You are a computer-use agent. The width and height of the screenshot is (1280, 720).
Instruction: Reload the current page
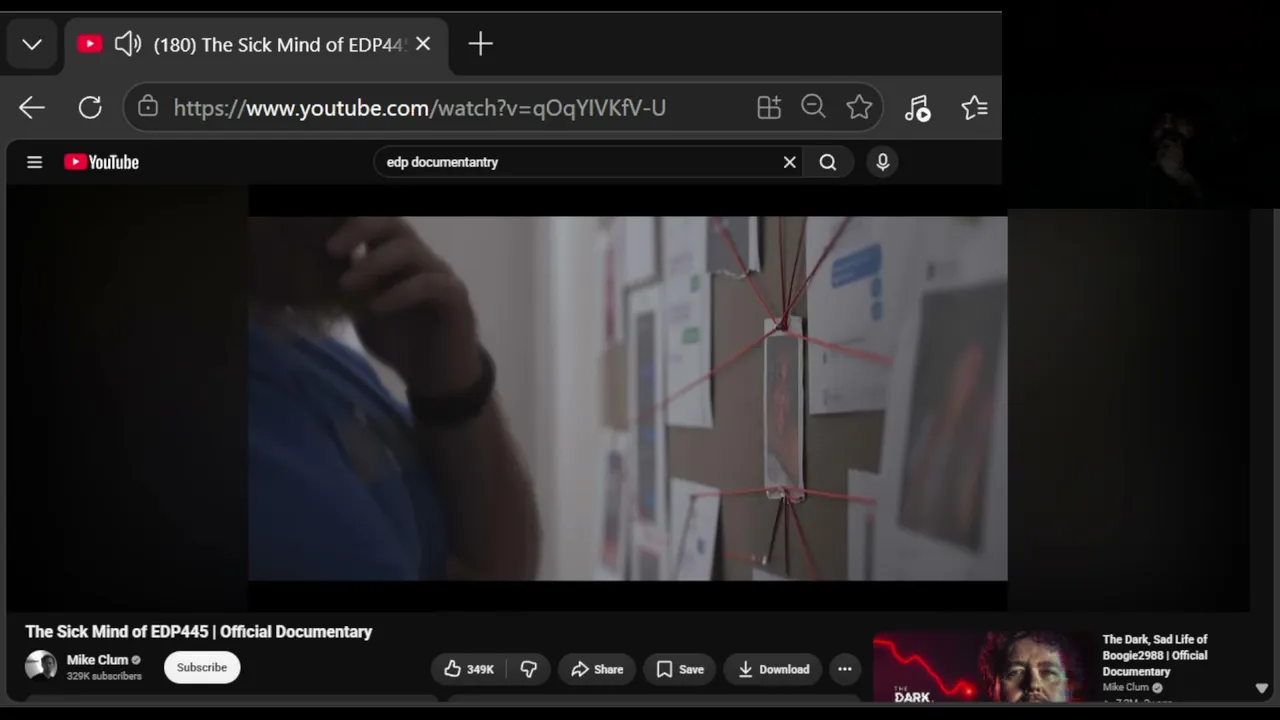(x=90, y=108)
